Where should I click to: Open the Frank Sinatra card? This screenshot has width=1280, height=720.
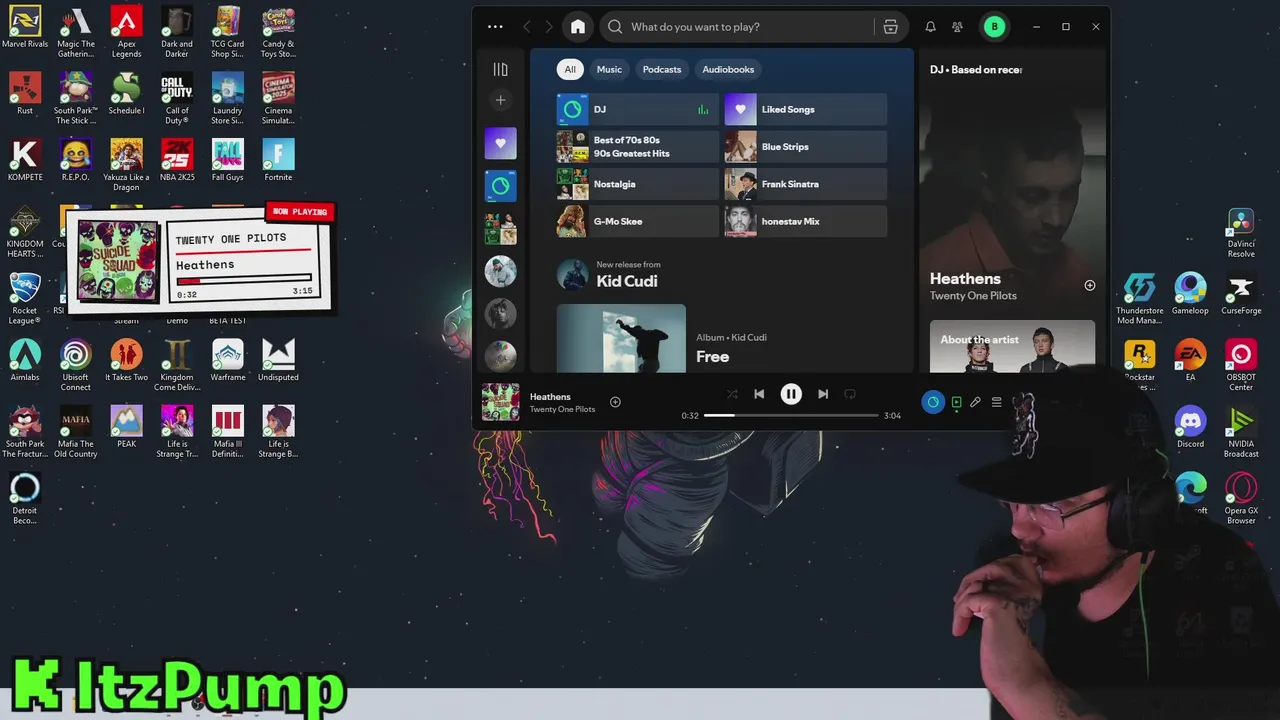click(805, 184)
